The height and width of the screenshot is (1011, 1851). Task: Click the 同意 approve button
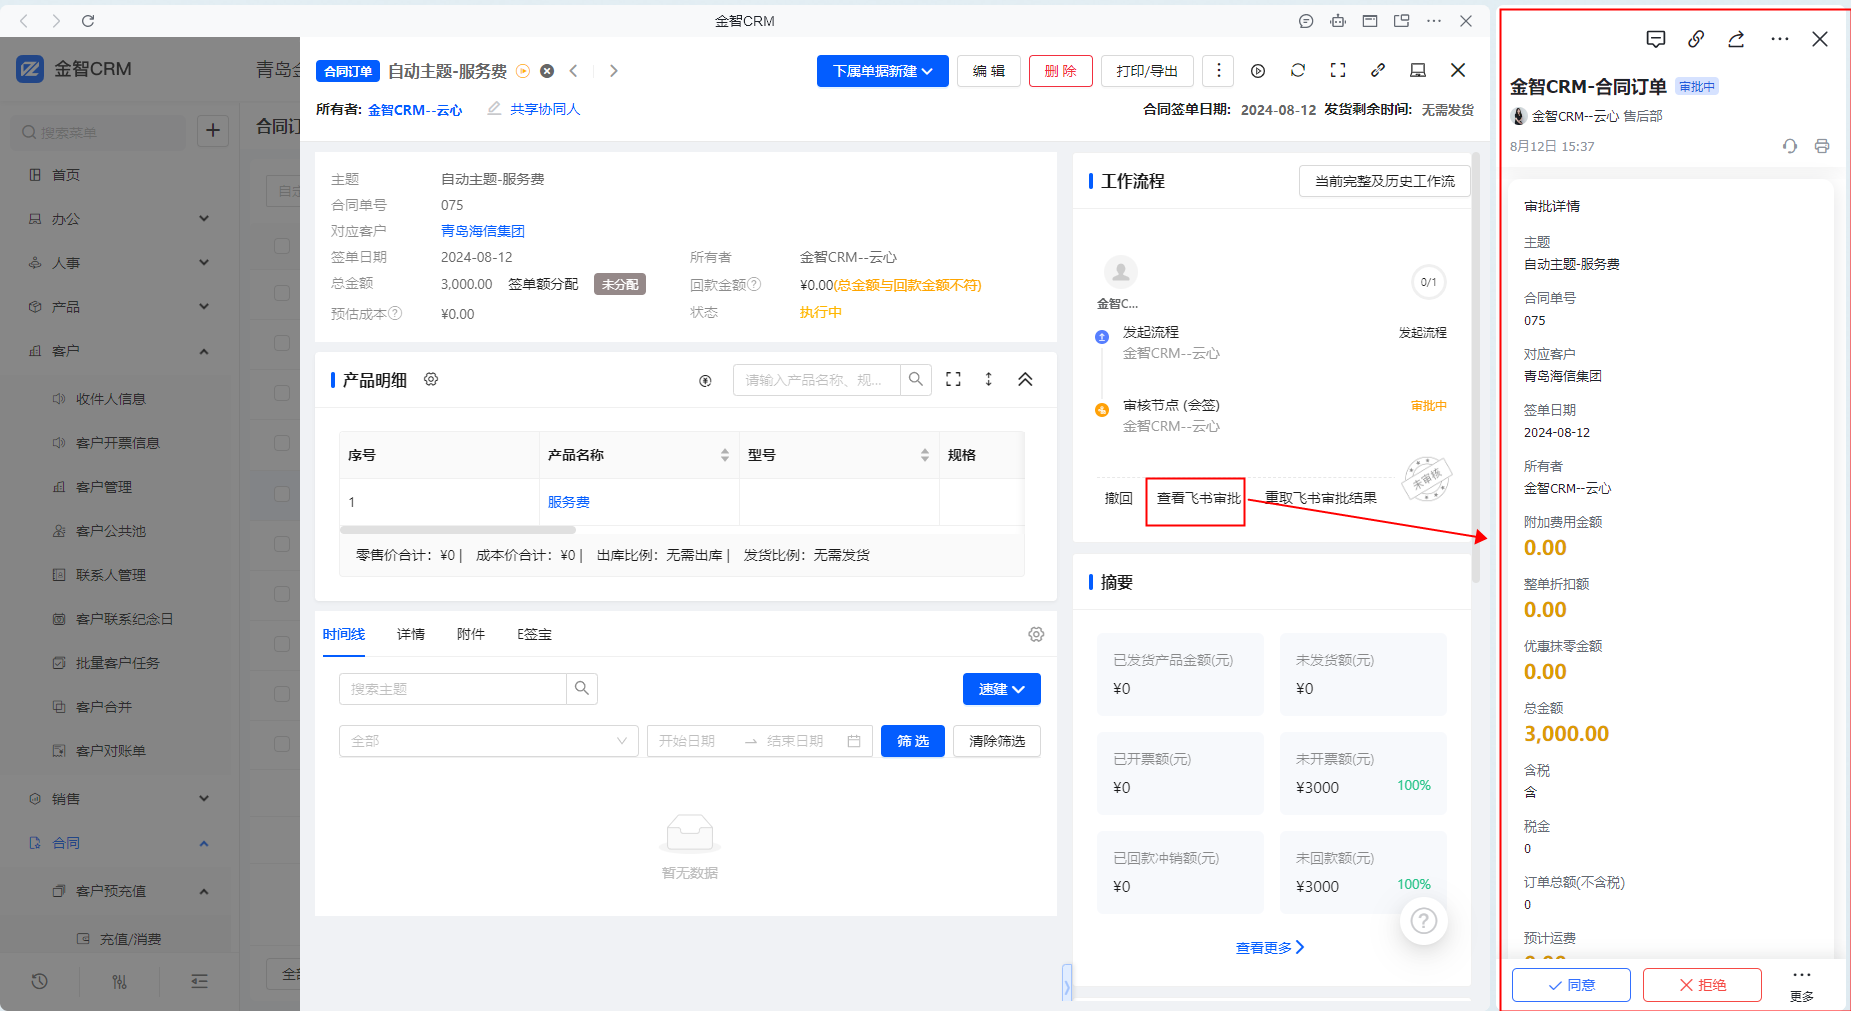[1570, 985]
